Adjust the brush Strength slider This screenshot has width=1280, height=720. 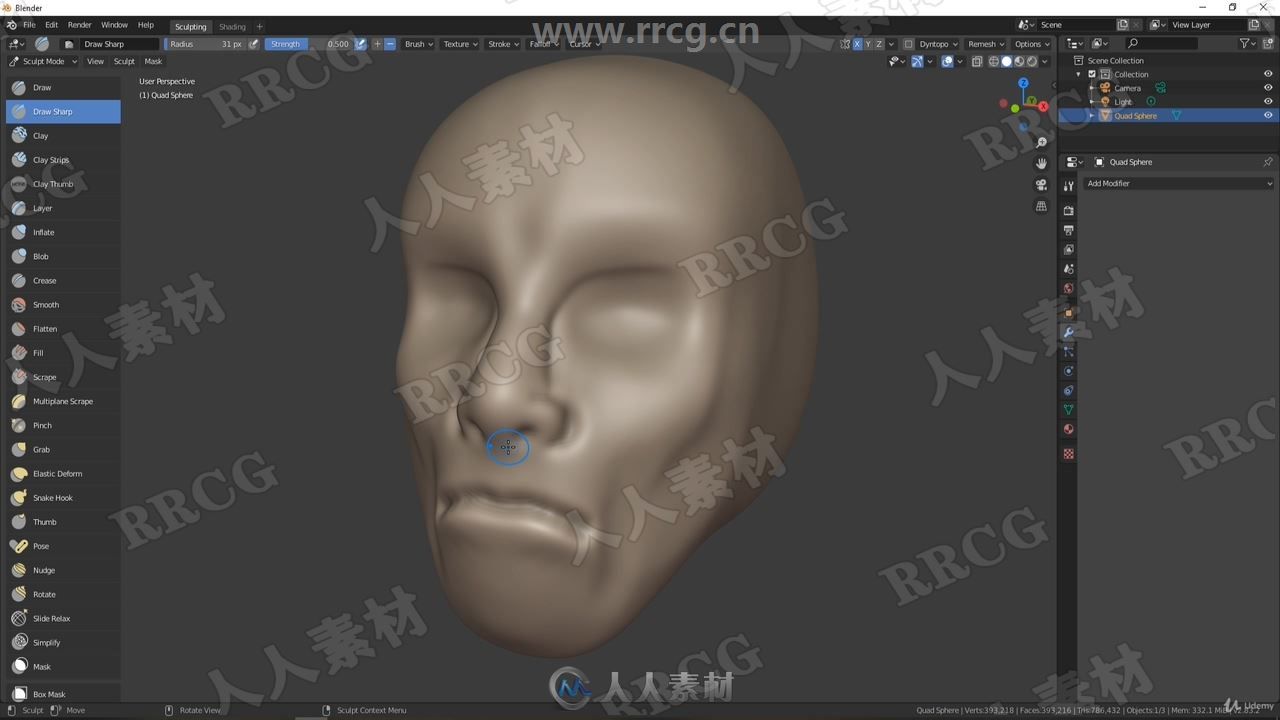click(x=309, y=44)
